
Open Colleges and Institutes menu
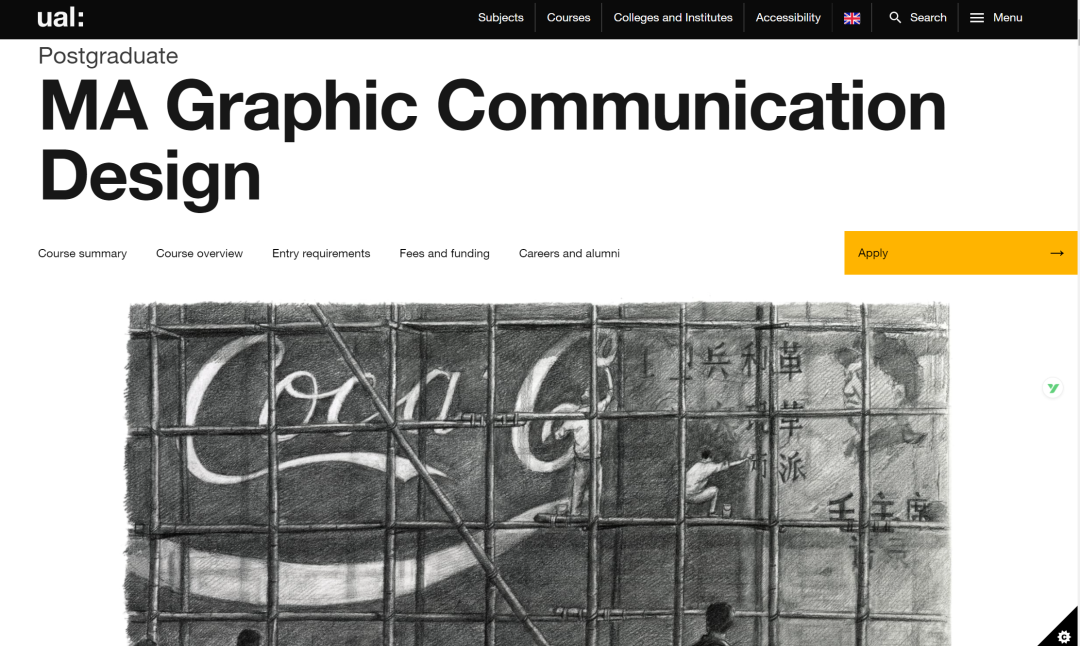pos(673,18)
